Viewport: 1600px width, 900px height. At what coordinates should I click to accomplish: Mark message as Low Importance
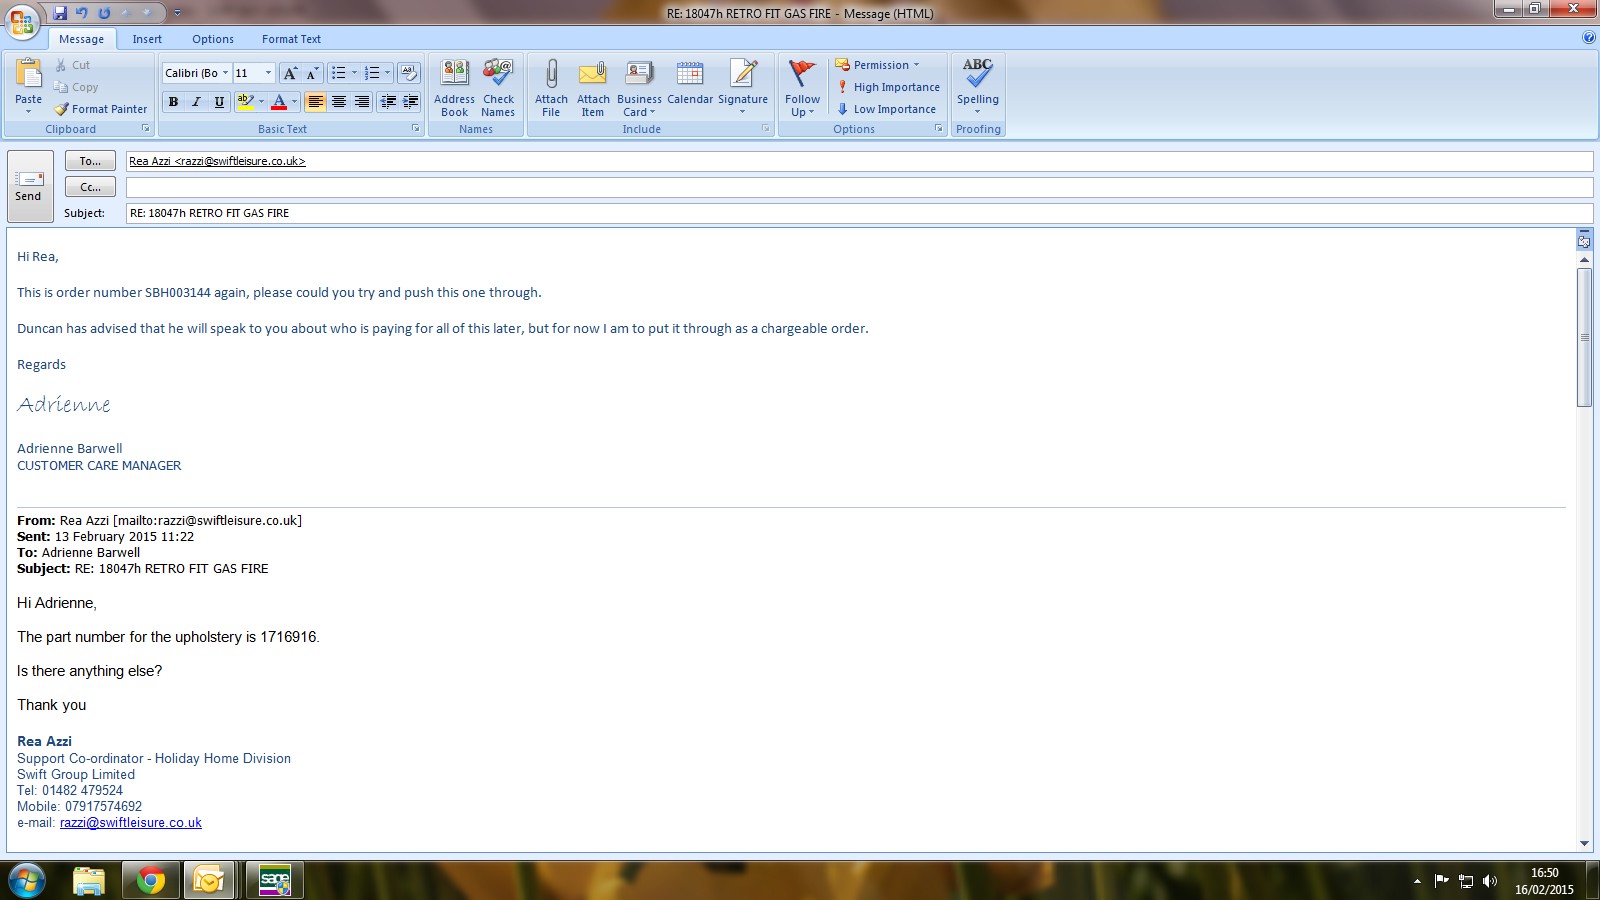[x=886, y=109]
